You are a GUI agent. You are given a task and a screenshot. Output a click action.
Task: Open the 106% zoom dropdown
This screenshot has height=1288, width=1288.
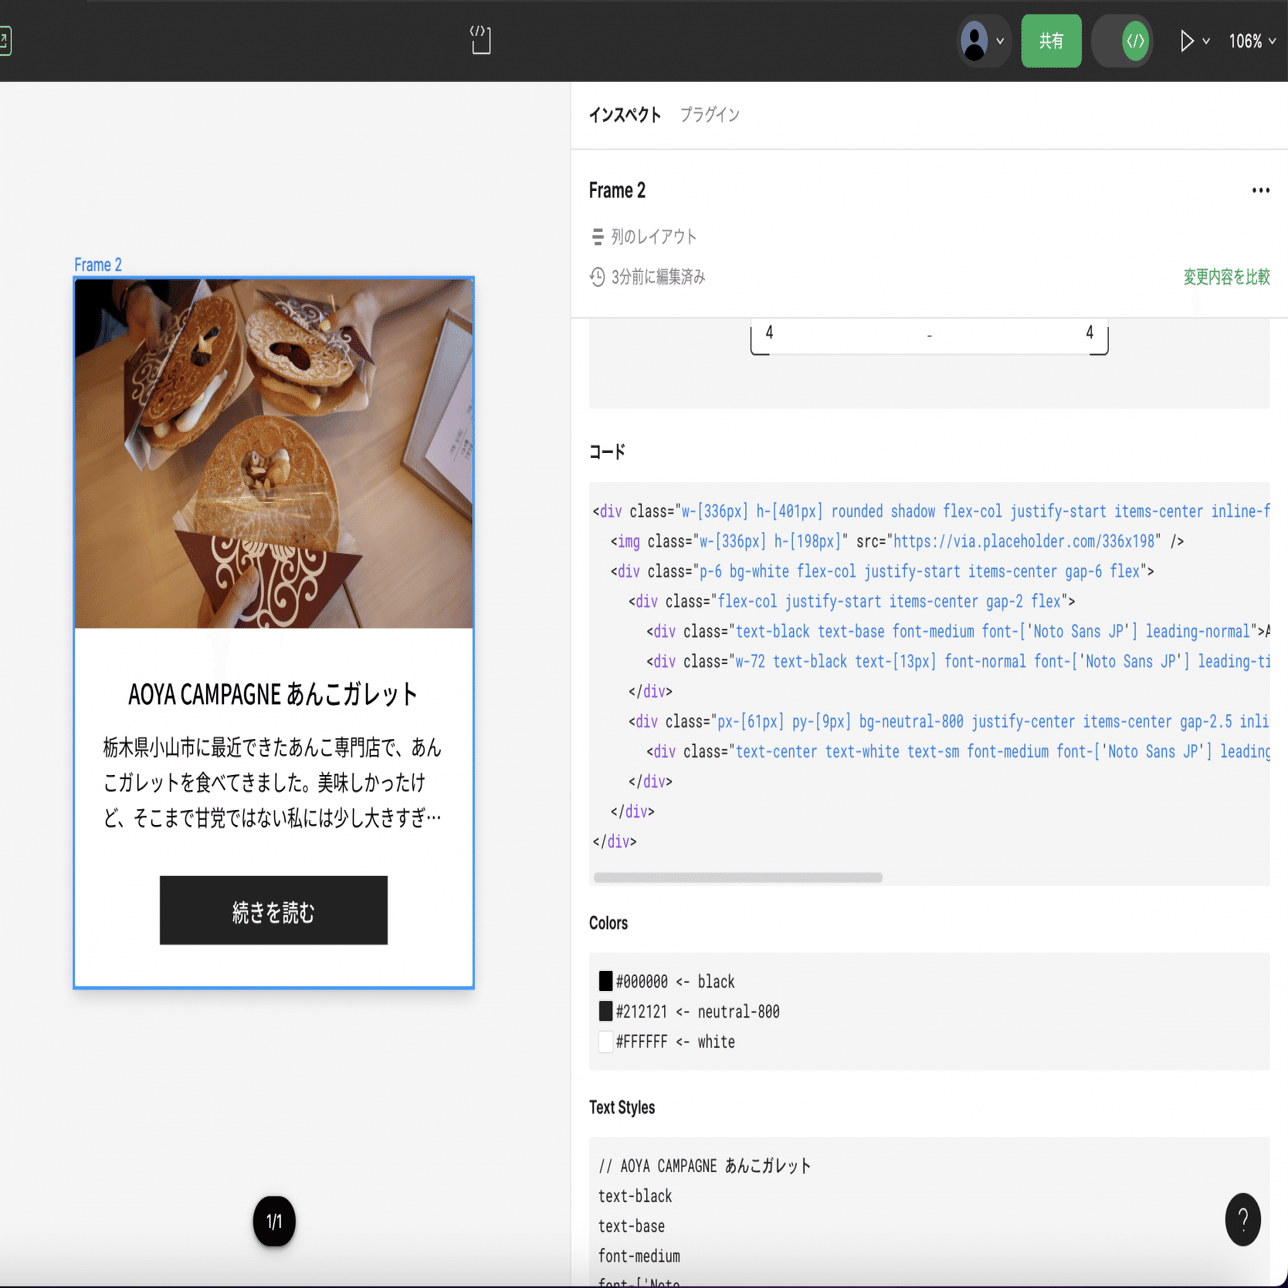click(x=1252, y=41)
